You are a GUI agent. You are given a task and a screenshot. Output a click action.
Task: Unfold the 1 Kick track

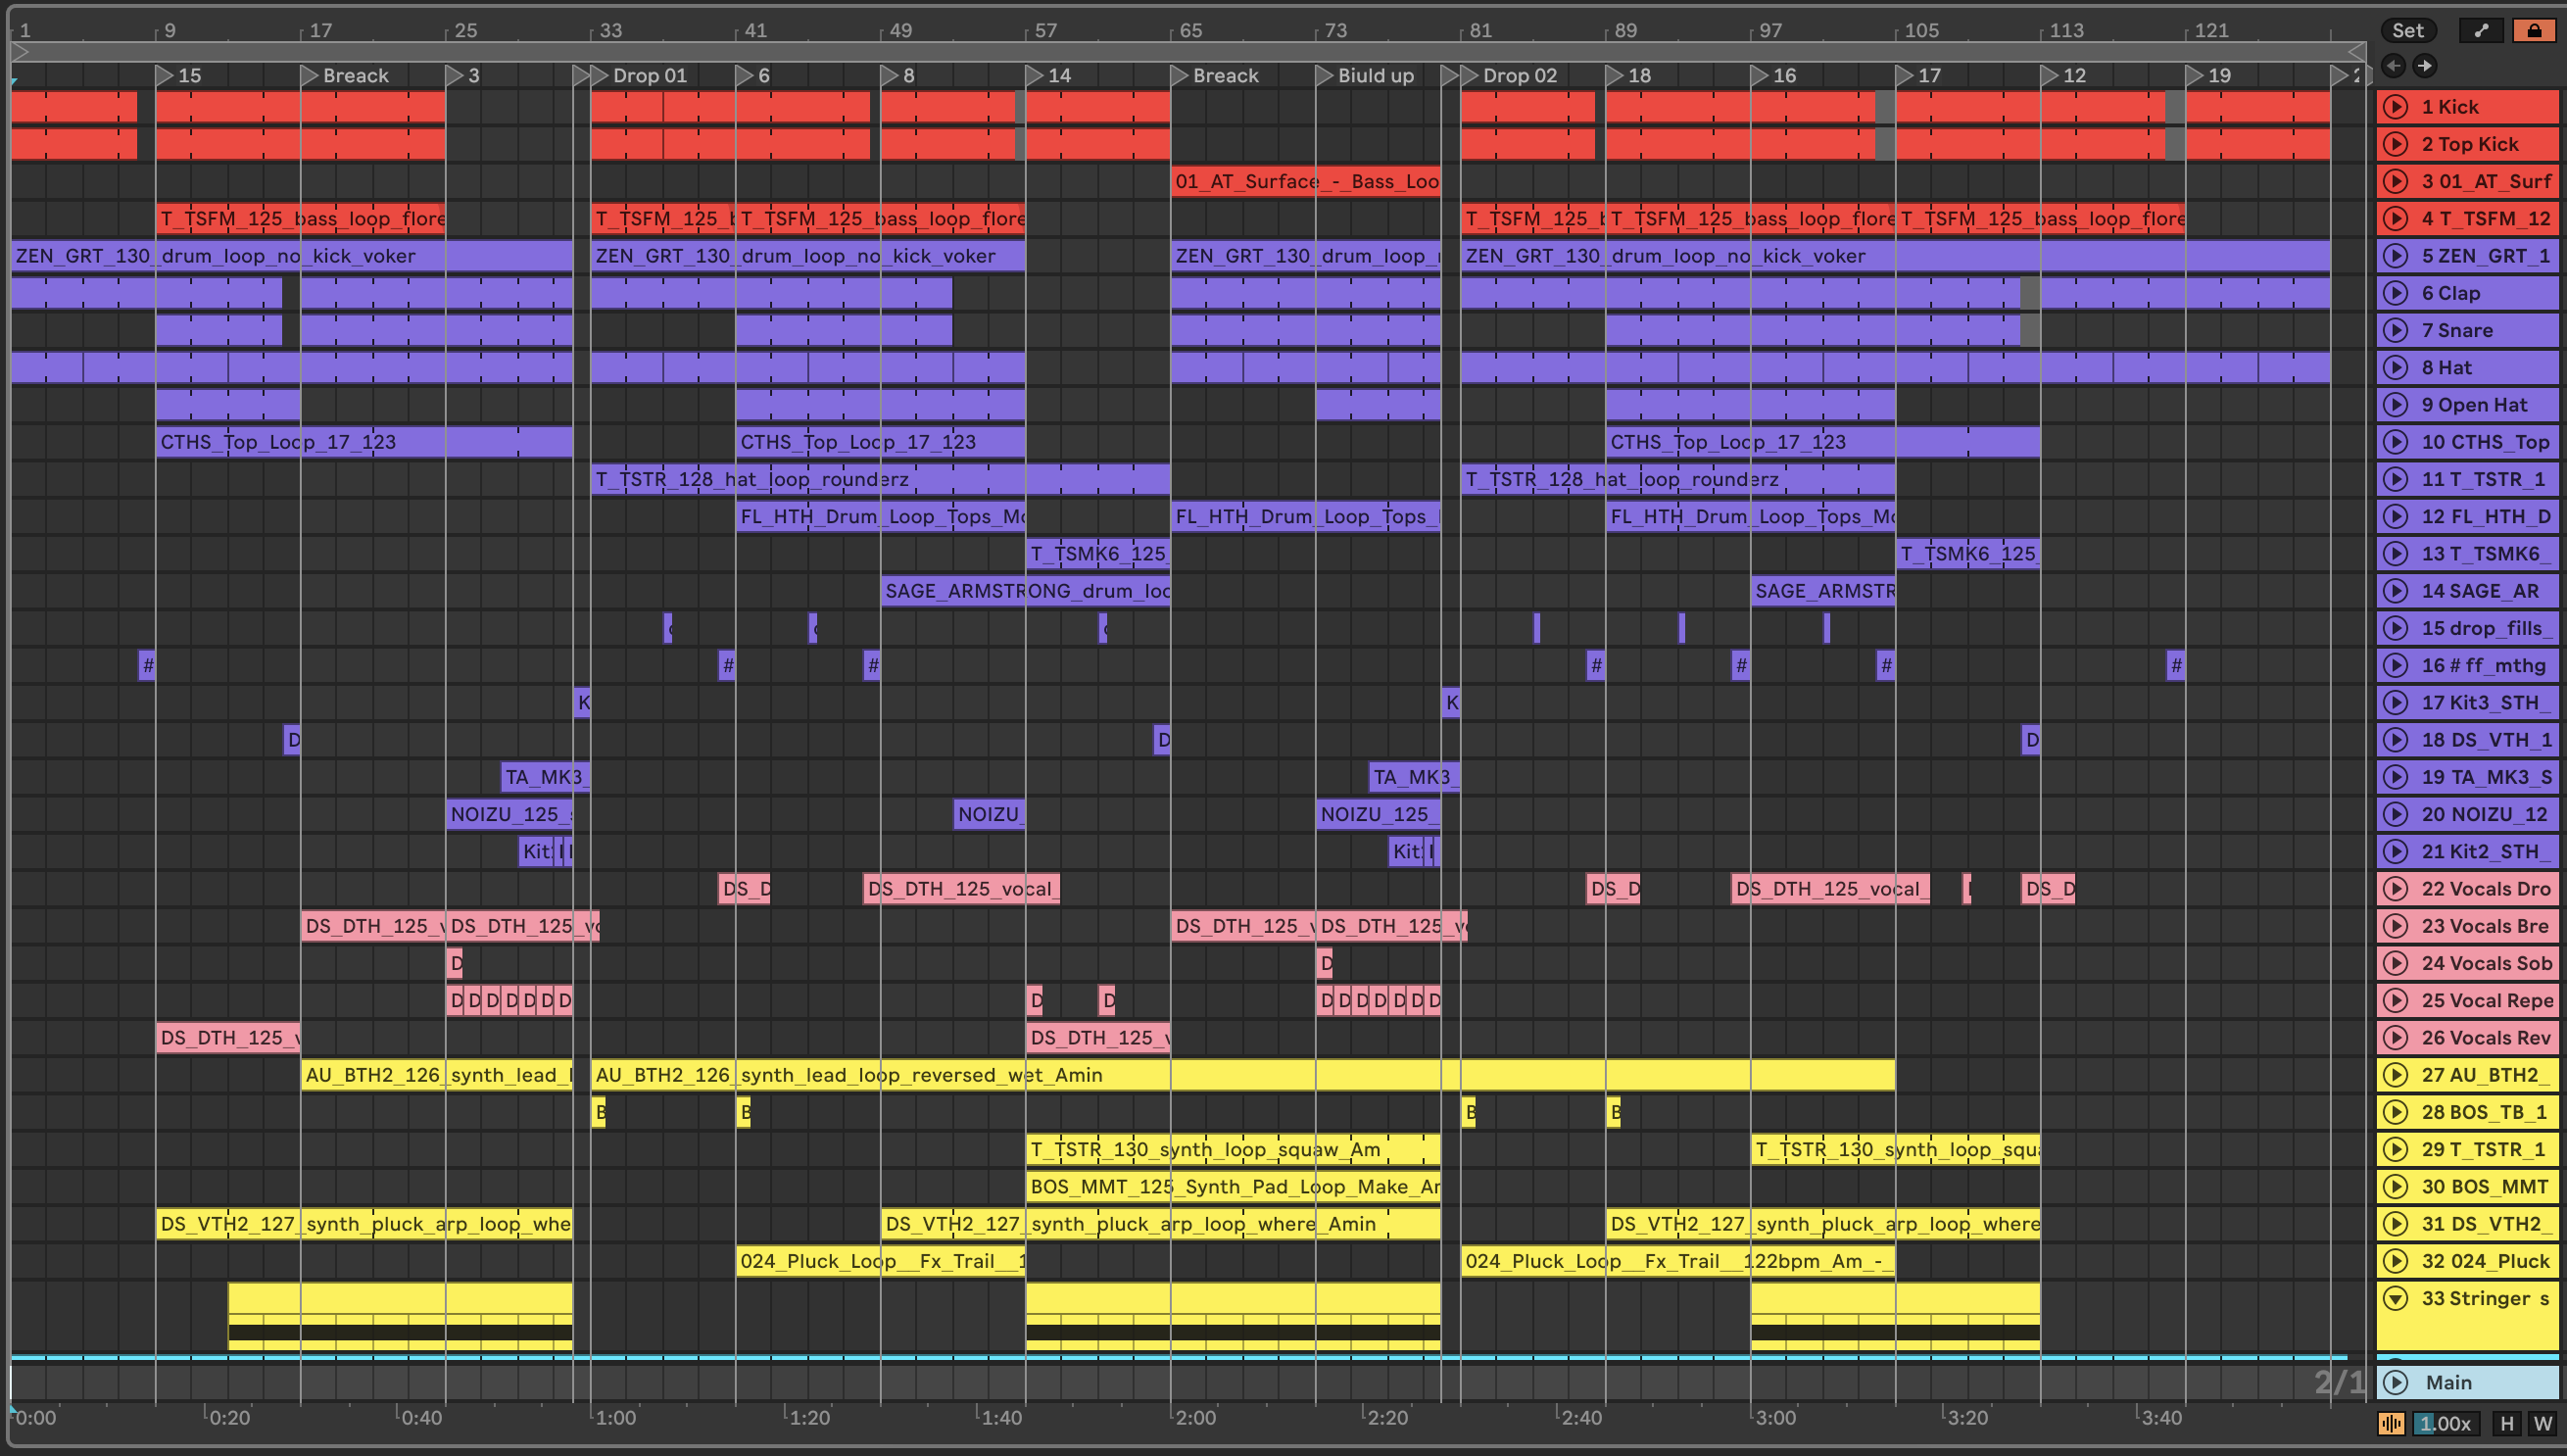click(2395, 107)
